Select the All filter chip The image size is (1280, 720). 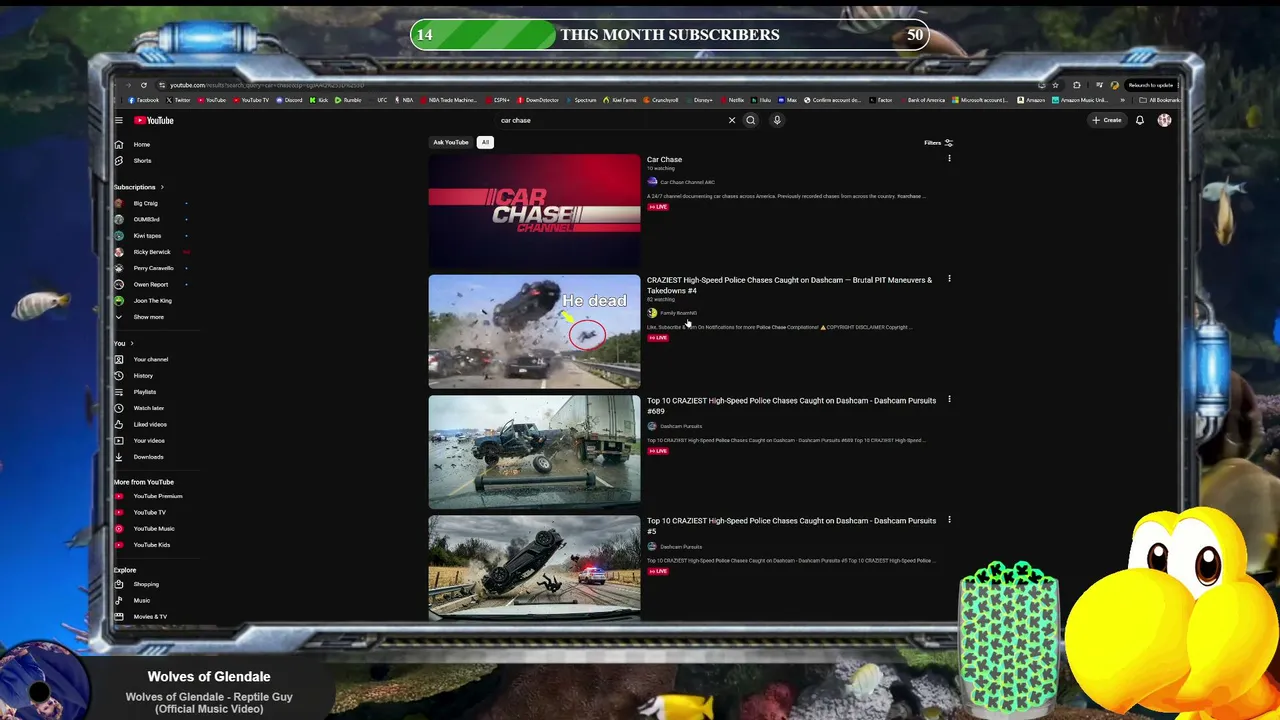tap(485, 142)
